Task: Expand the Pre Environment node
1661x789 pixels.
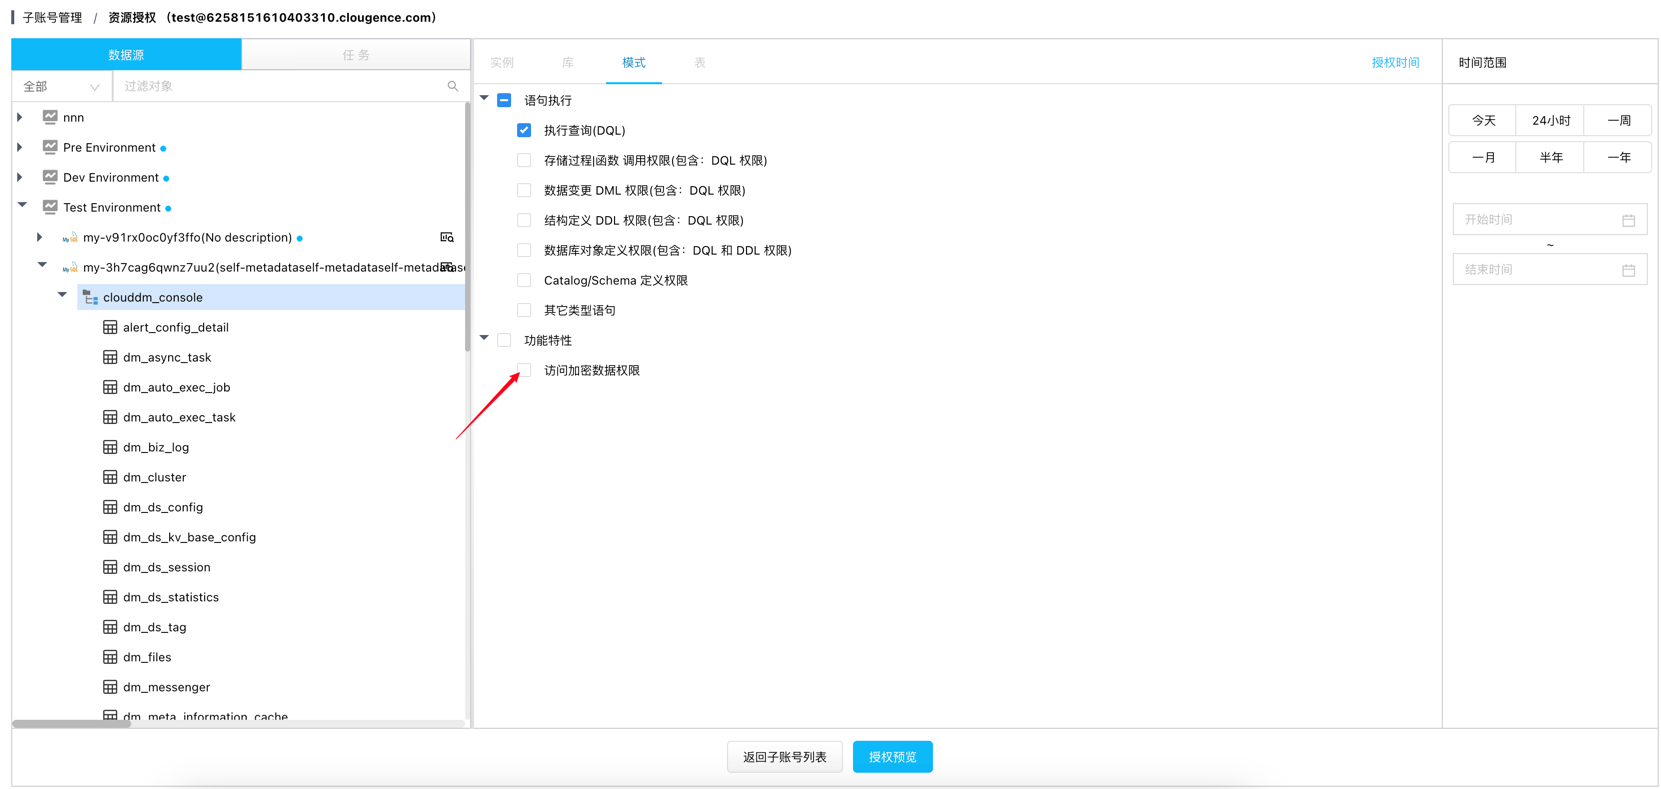Action: 20,147
